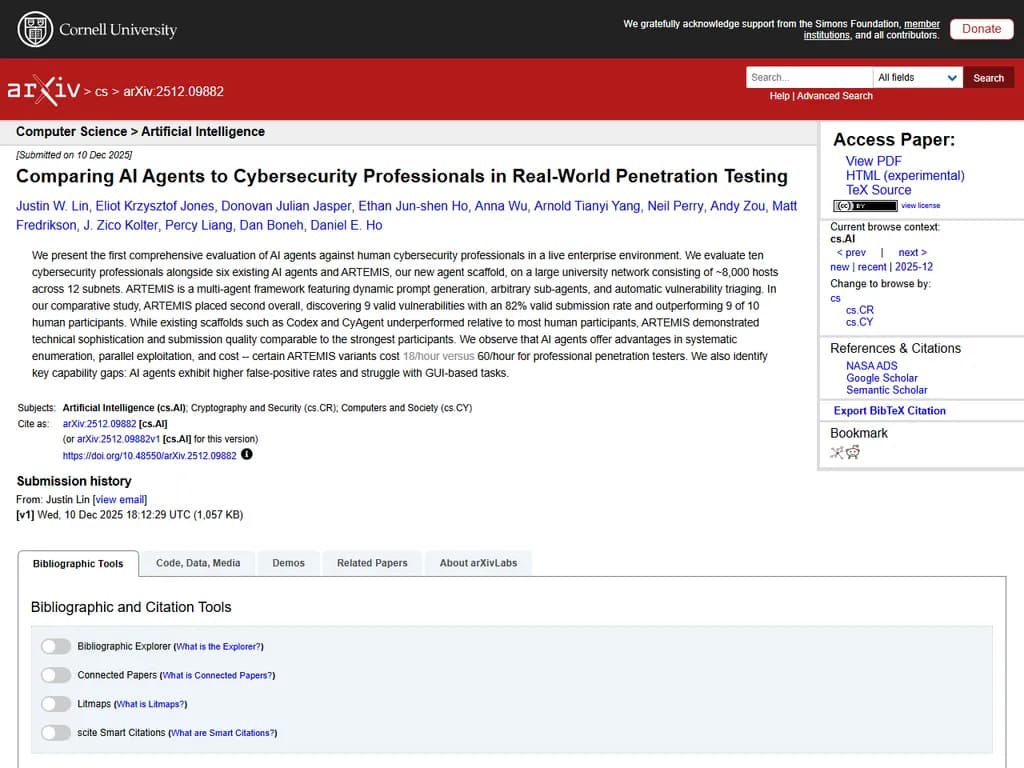The width and height of the screenshot is (1024, 768).
Task: Toggle the Bibliographic Explorer switch
Action: point(56,647)
